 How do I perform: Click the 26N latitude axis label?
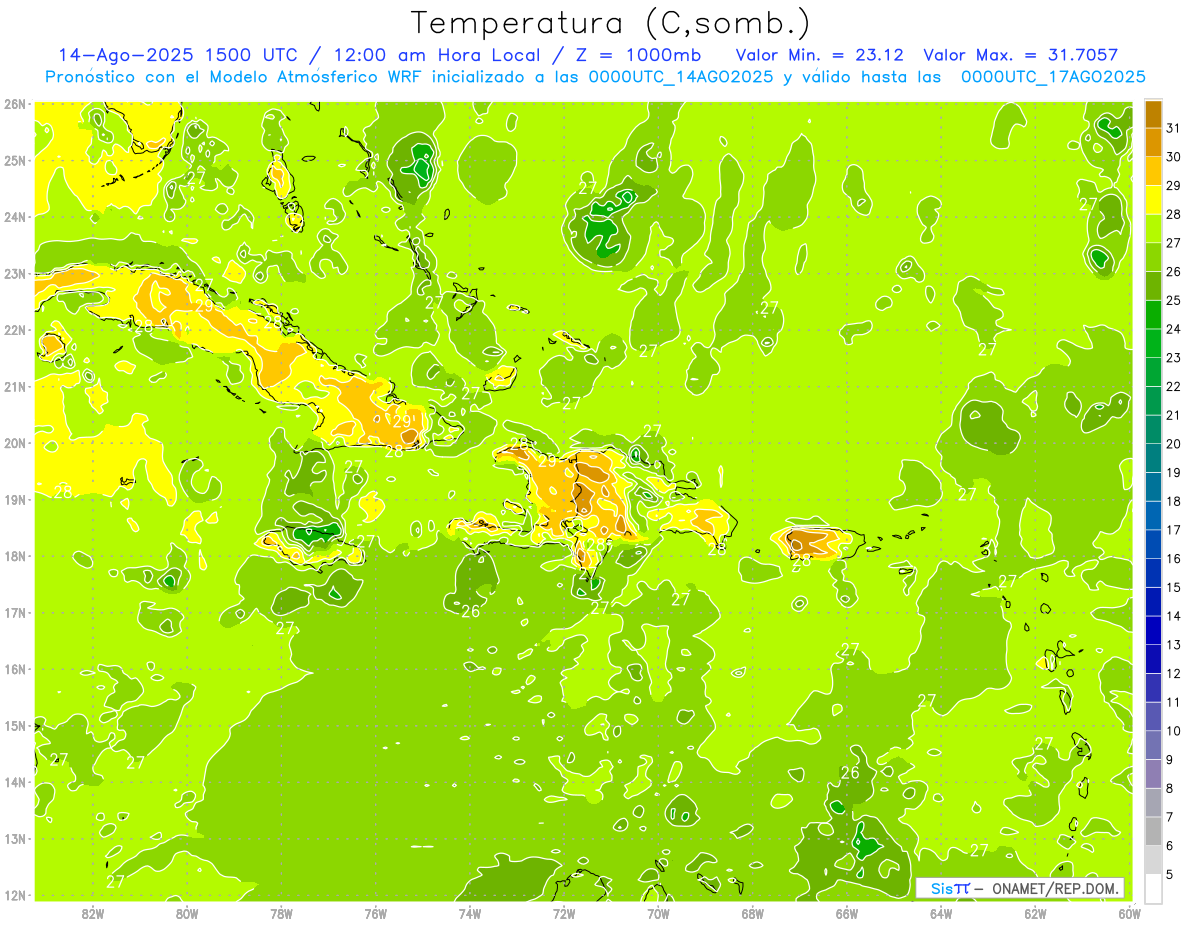[14, 104]
